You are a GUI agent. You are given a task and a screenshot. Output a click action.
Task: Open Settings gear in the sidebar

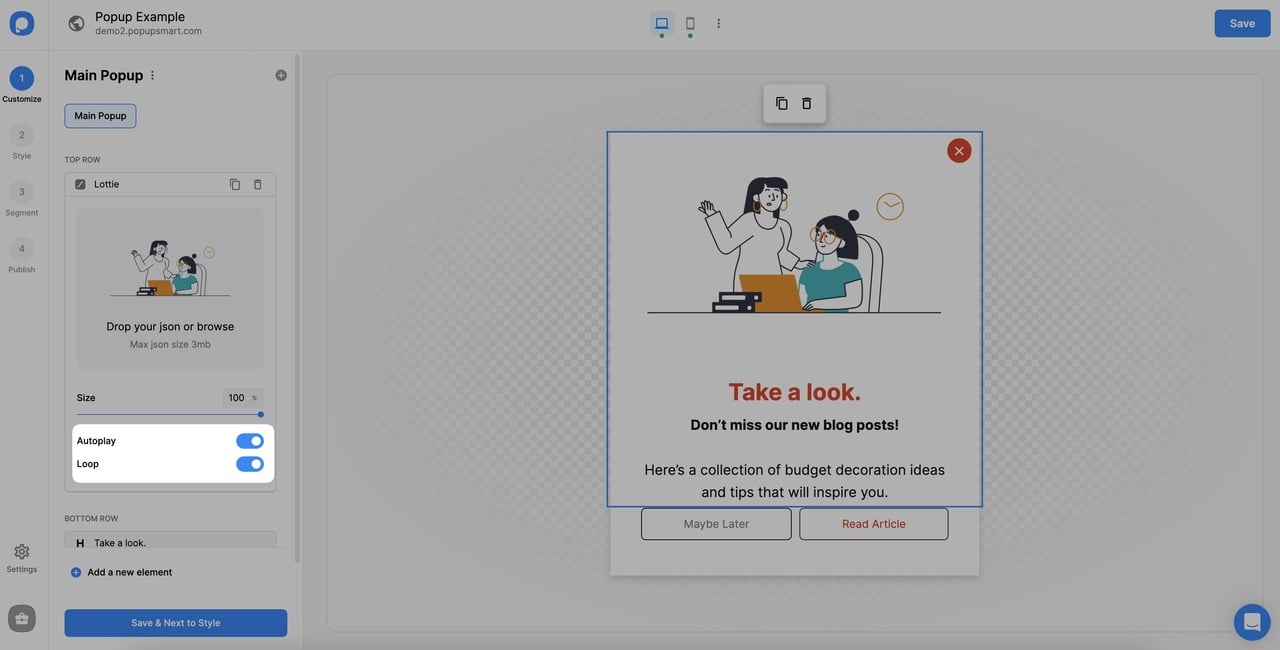22,552
